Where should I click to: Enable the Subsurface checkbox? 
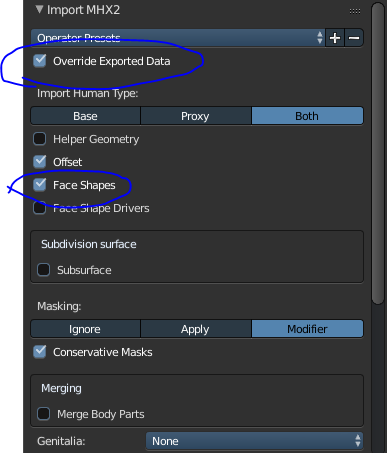(x=44, y=270)
